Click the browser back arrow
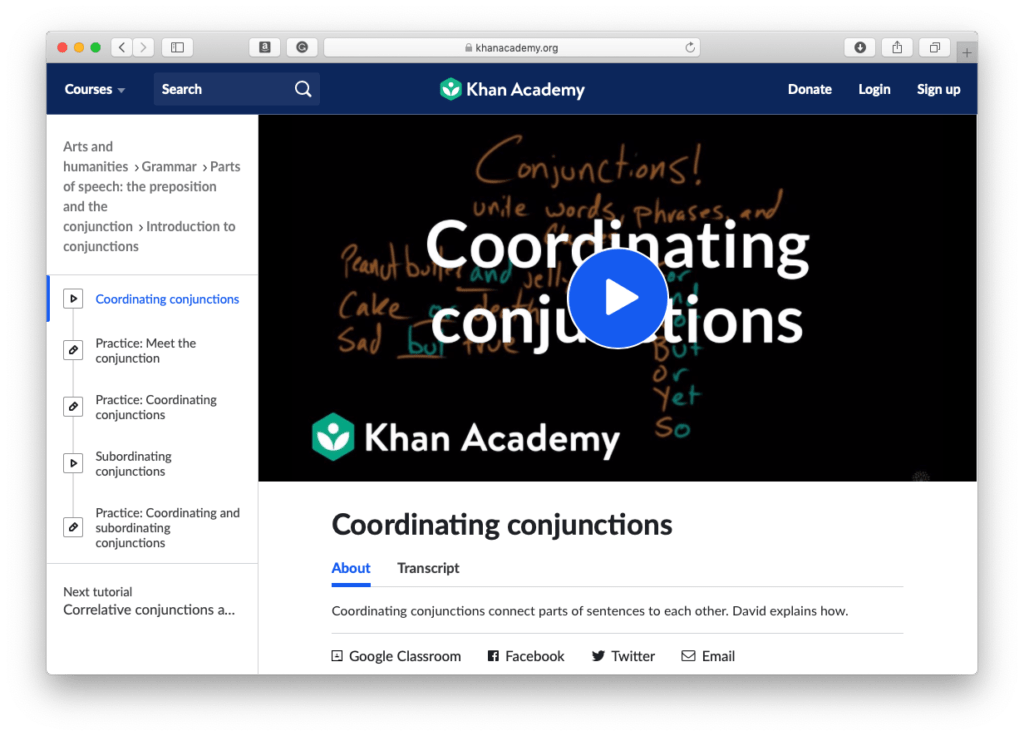 click(x=121, y=46)
